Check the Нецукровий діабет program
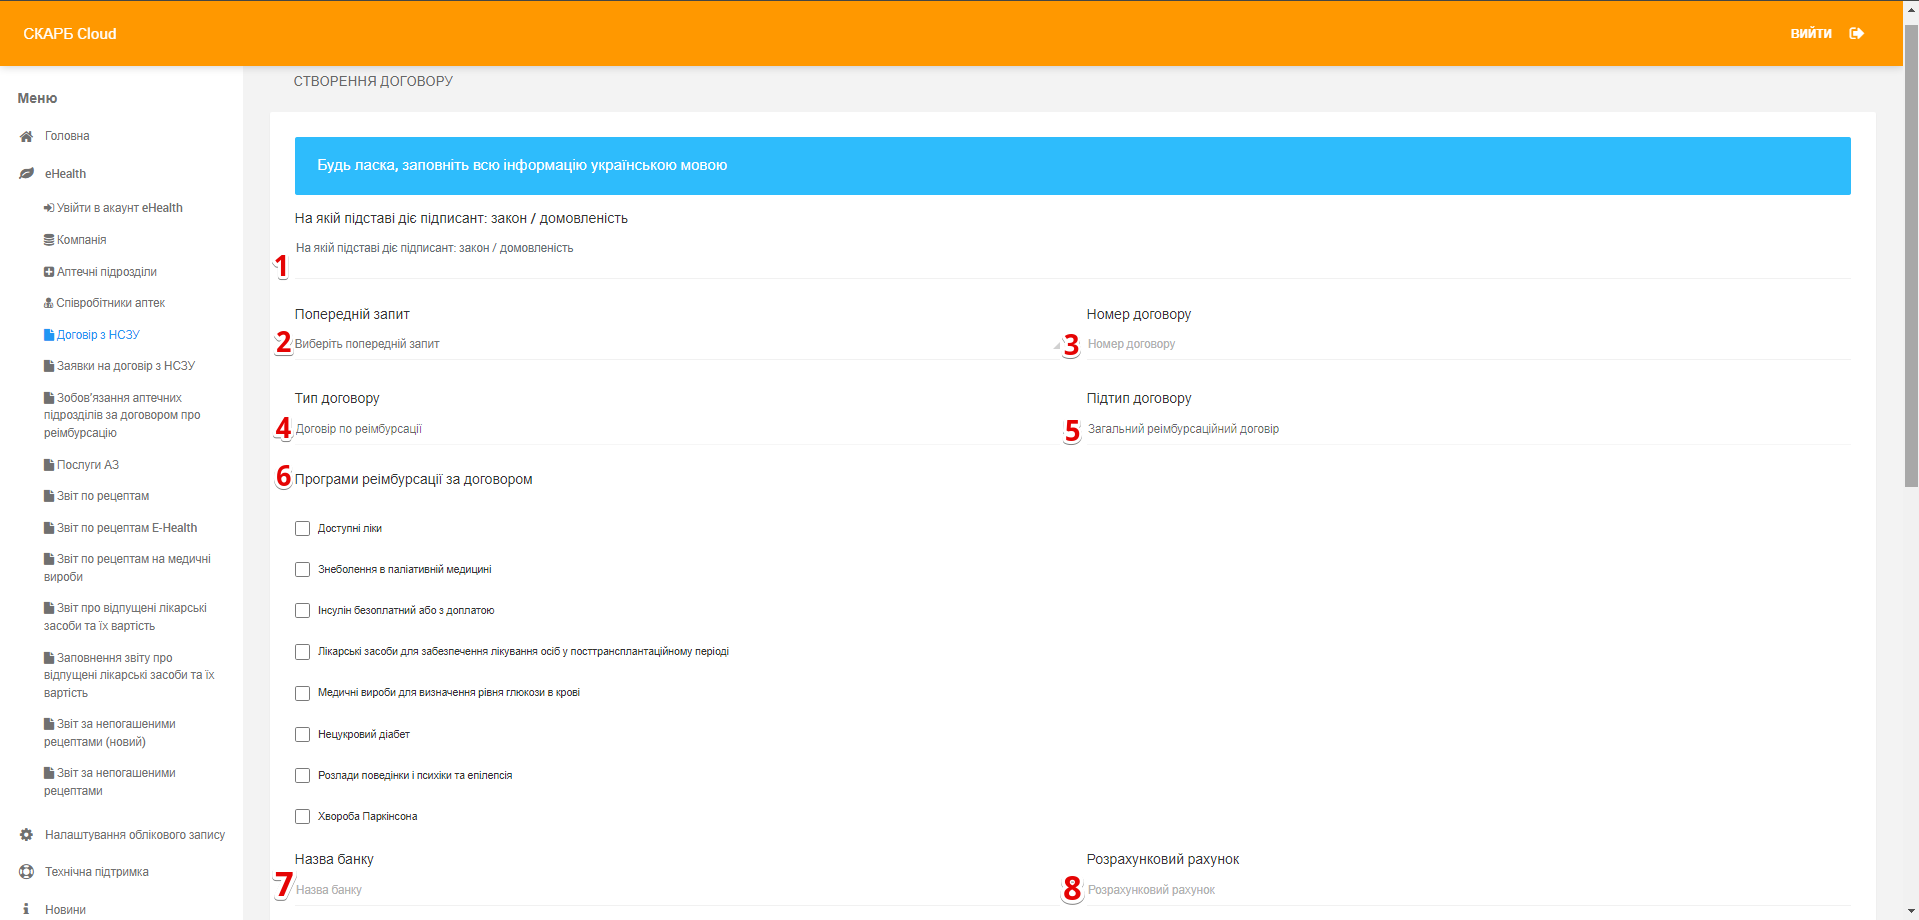 pos(302,734)
